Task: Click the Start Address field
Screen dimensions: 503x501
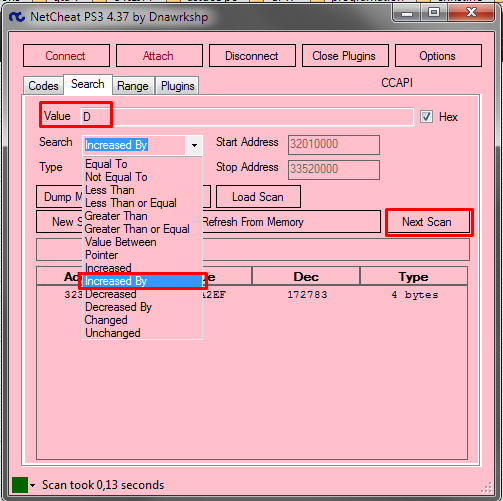Action: tap(334, 145)
